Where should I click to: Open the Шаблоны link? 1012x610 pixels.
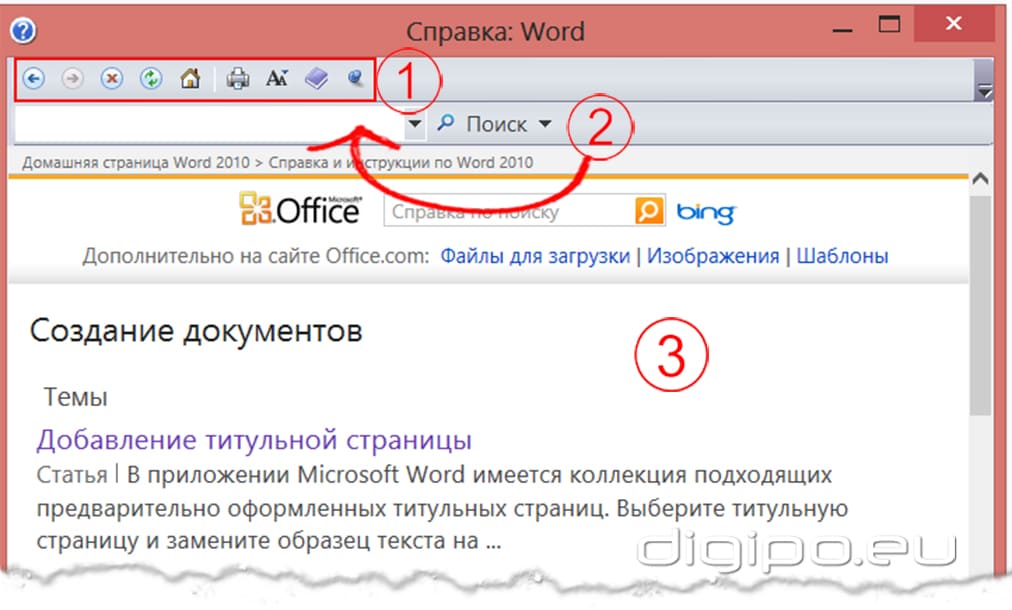[841, 255]
